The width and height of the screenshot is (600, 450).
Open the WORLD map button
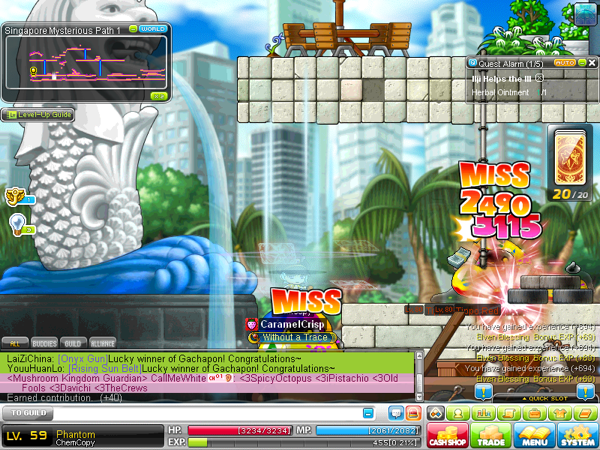[153, 29]
